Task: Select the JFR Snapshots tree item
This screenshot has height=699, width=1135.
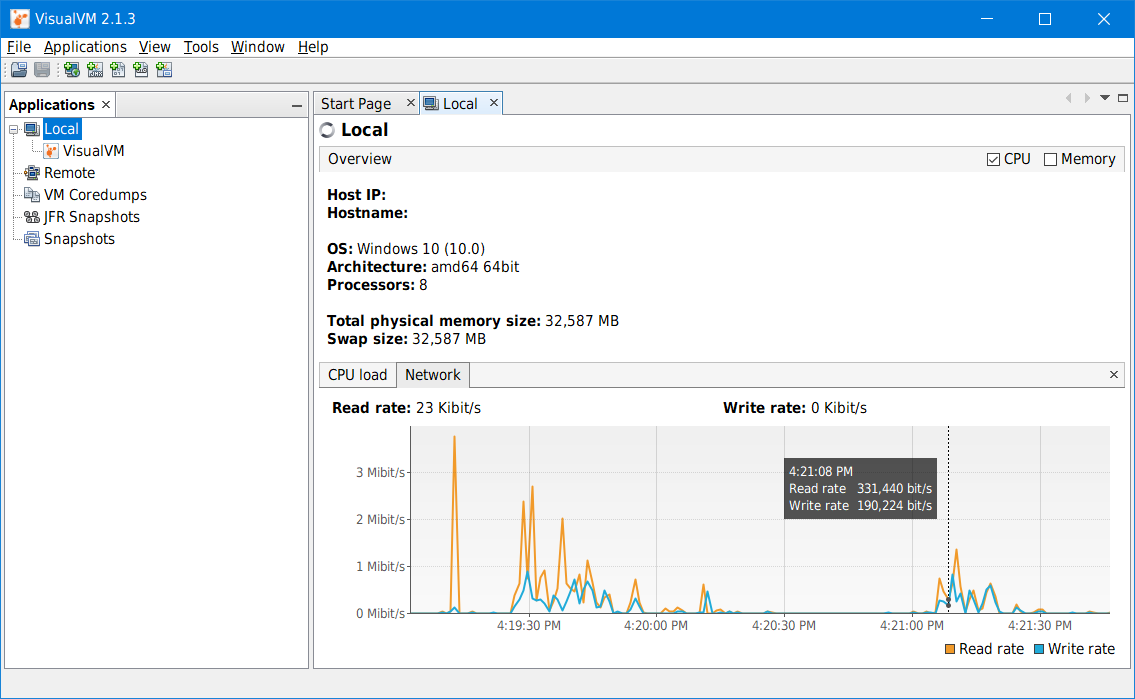Action: click(x=92, y=217)
